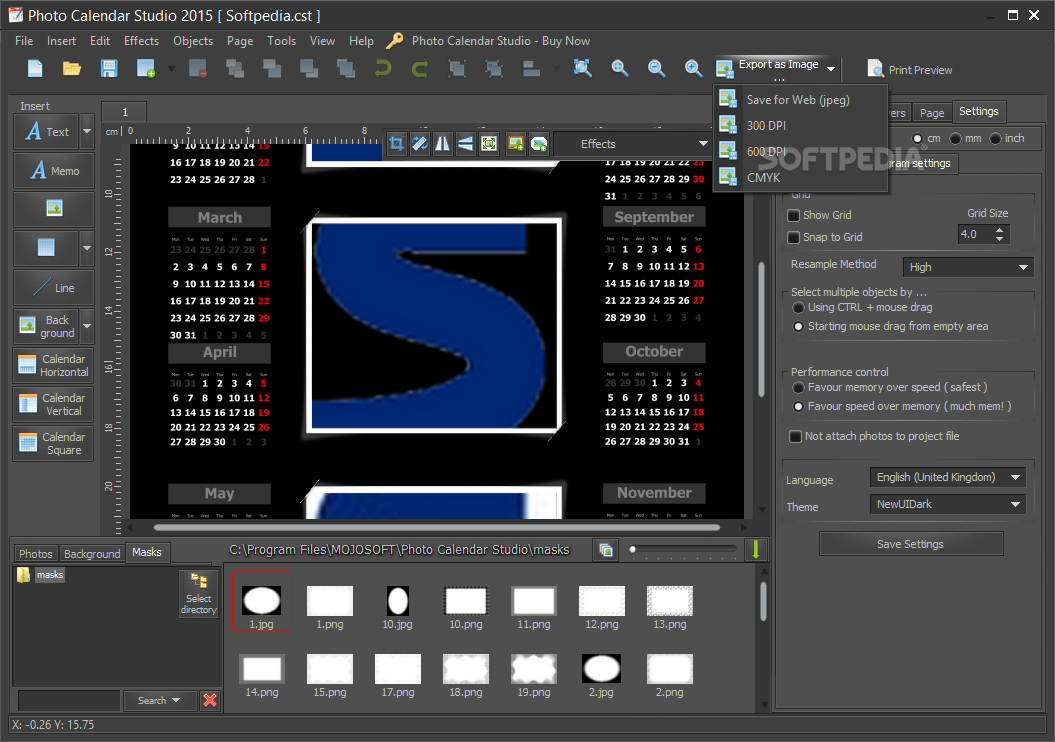Crop the selected photo
The height and width of the screenshot is (742, 1055).
point(396,143)
